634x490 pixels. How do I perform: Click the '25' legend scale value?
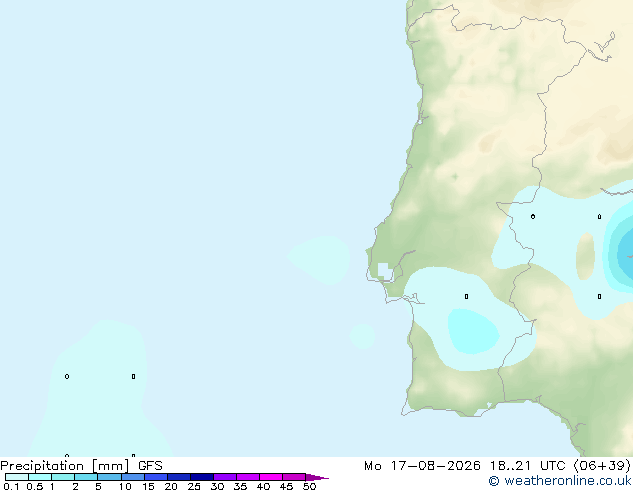pyautogui.click(x=194, y=486)
